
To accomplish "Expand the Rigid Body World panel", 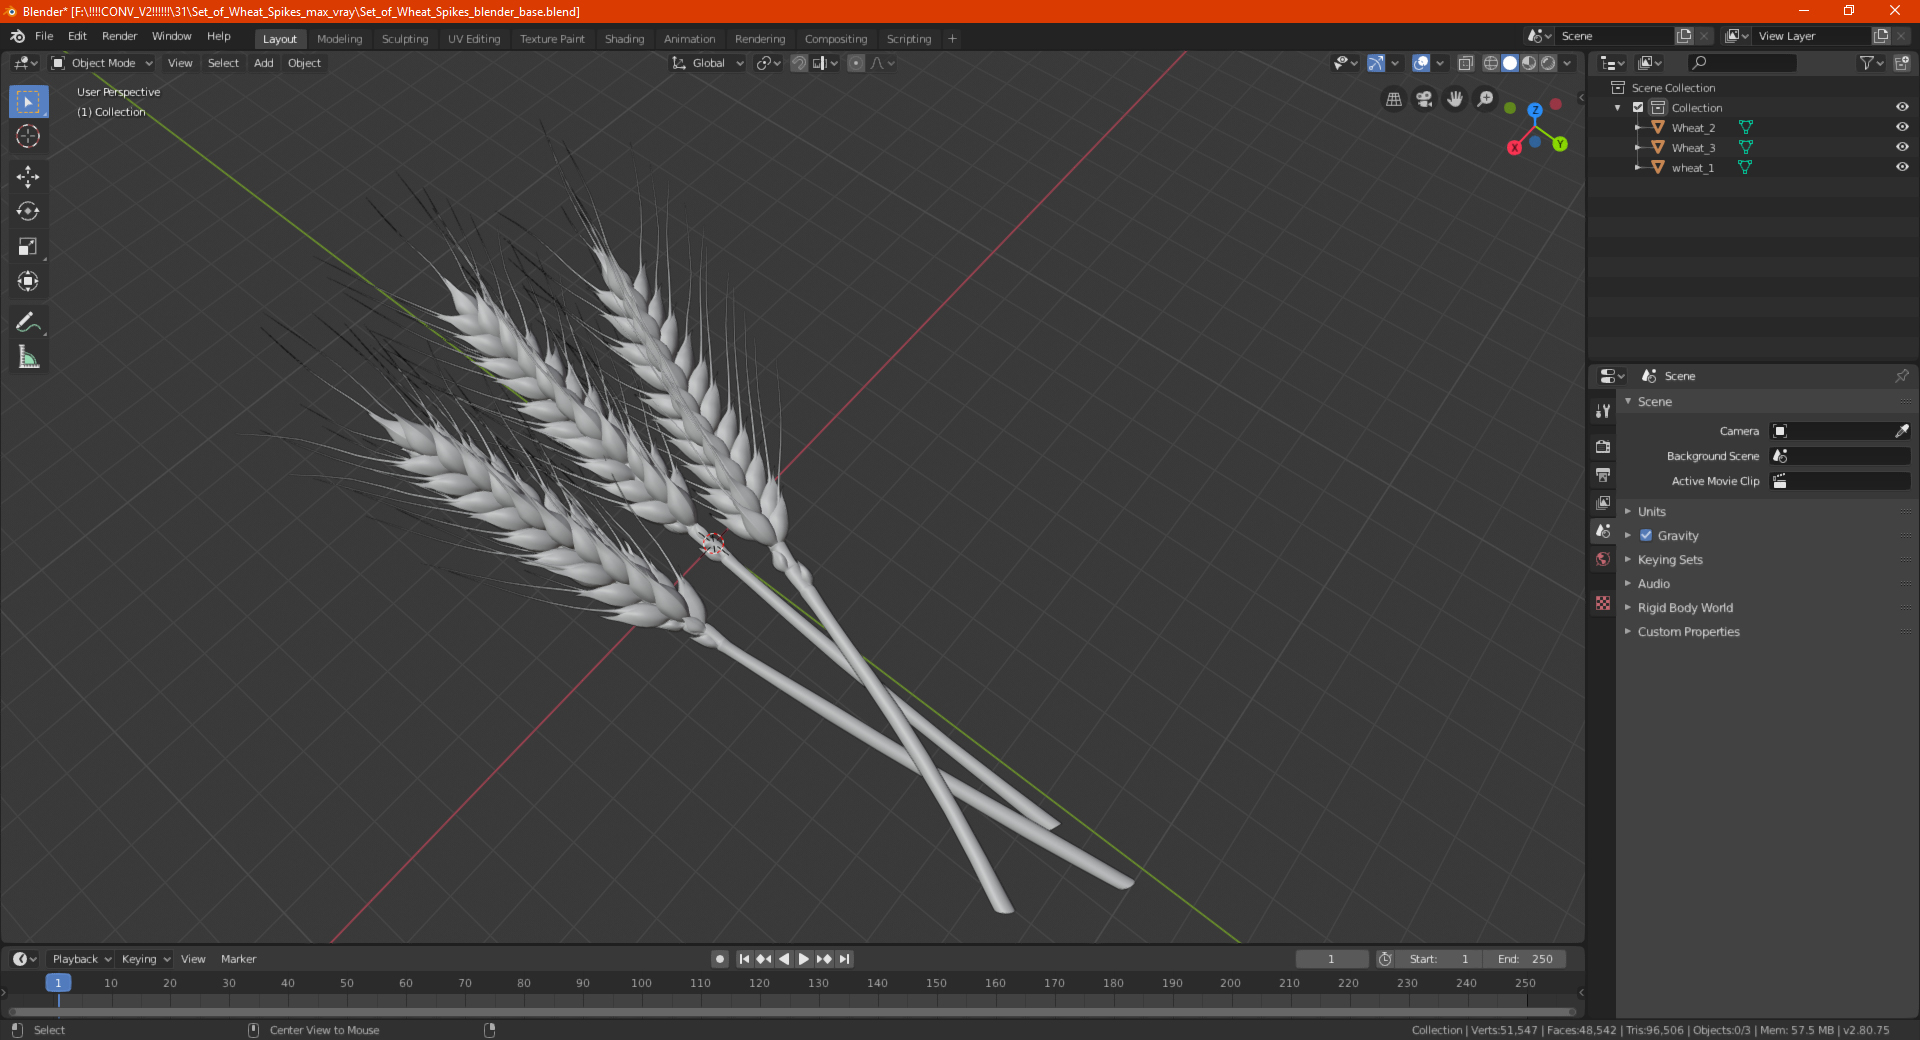I will tap(1685, 607).
